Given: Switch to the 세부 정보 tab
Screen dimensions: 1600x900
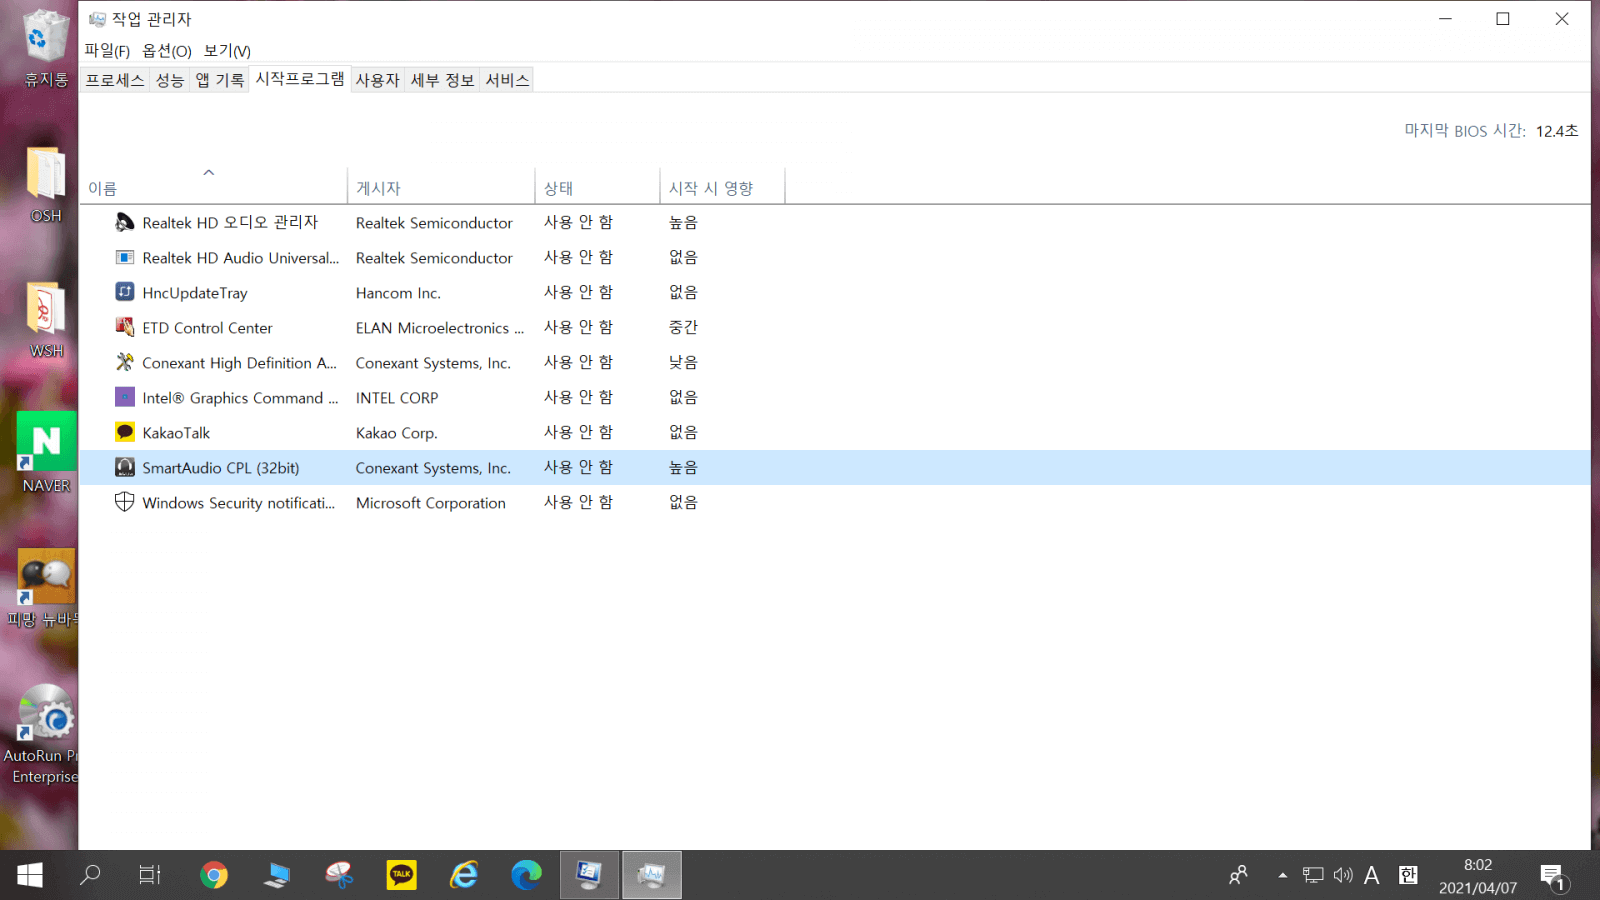Looking at the screenshot, I should [443, 80].
